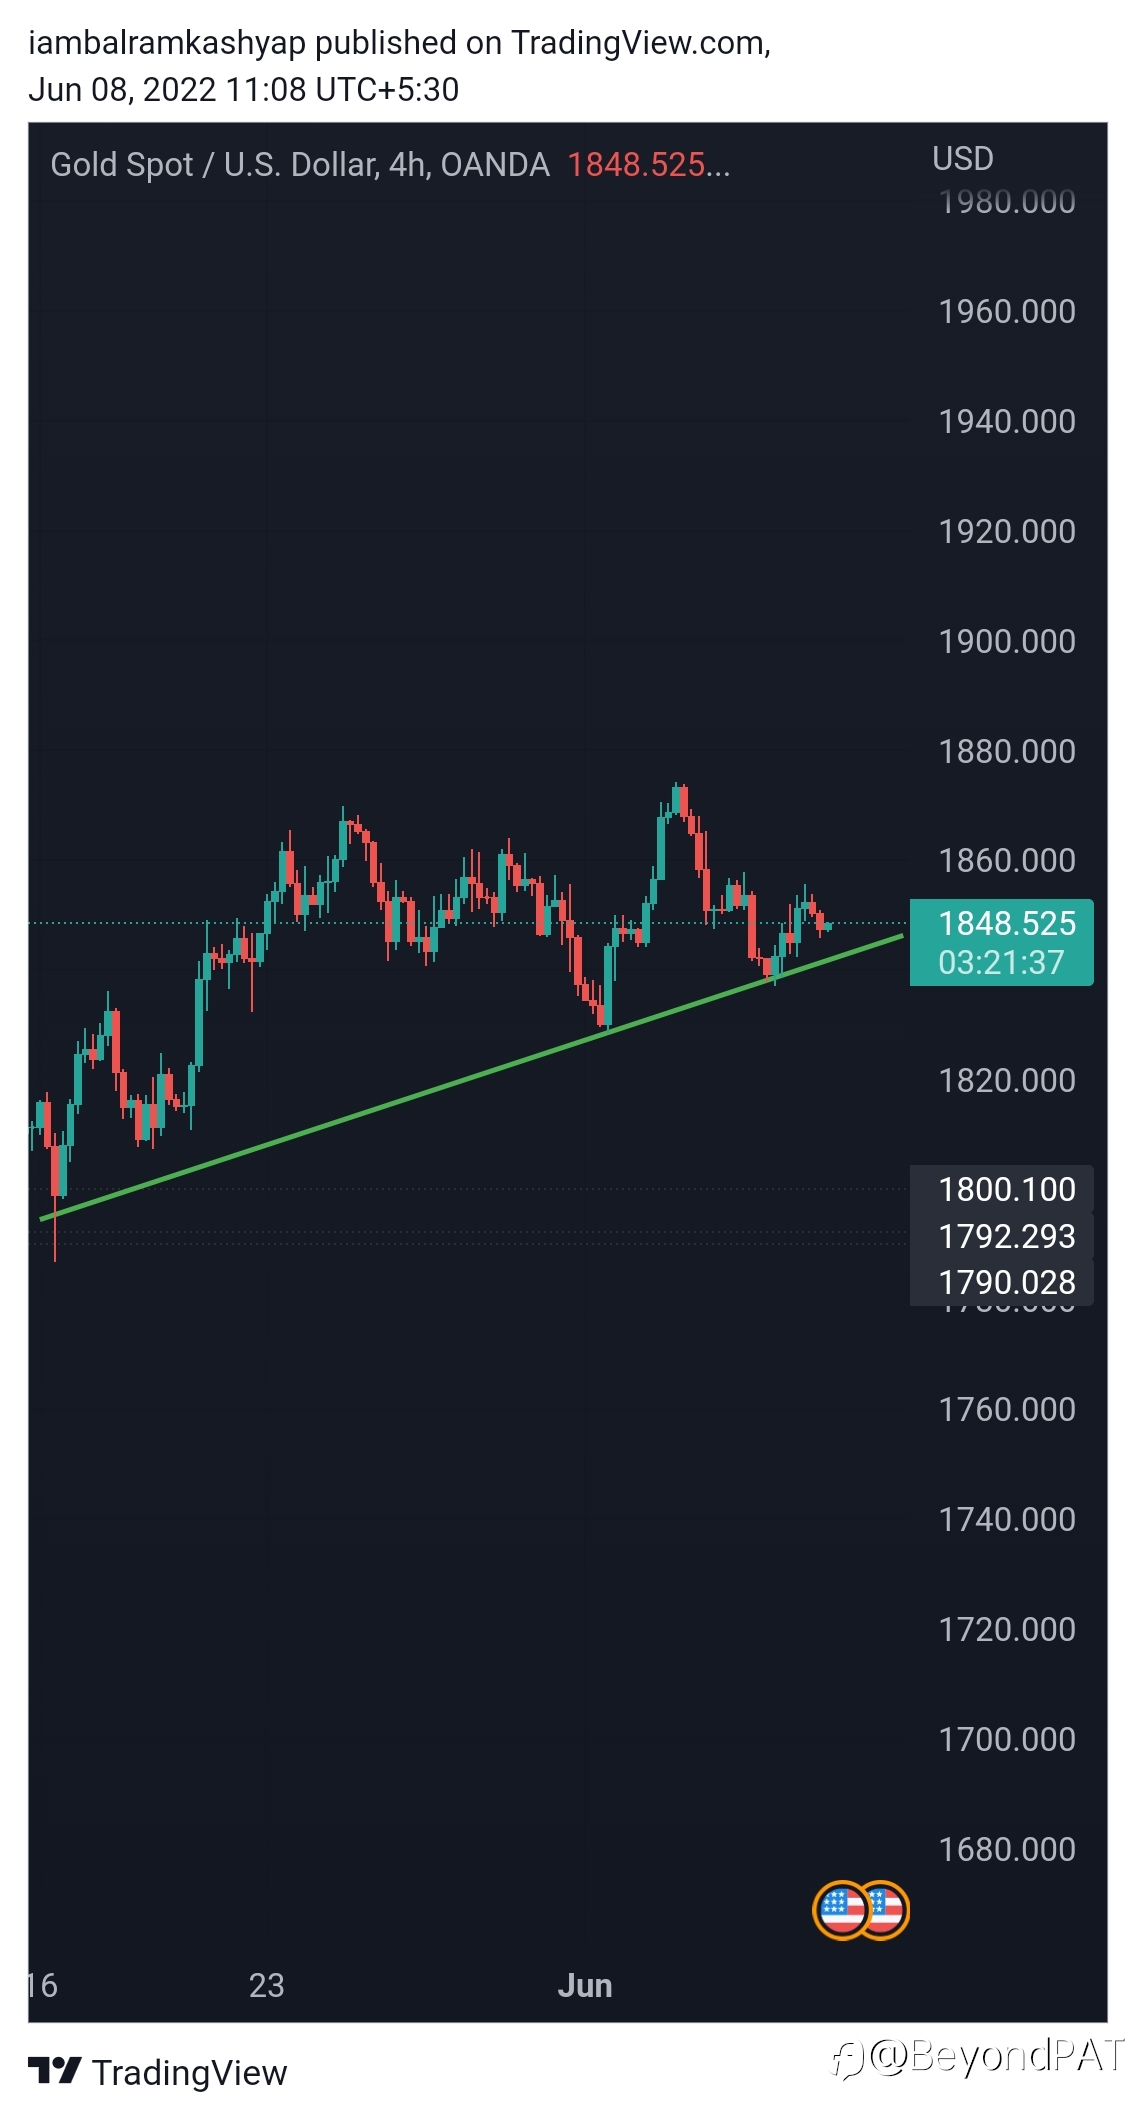
Task: Click the 1900.000 price scale label
Action: point(1007,641)
